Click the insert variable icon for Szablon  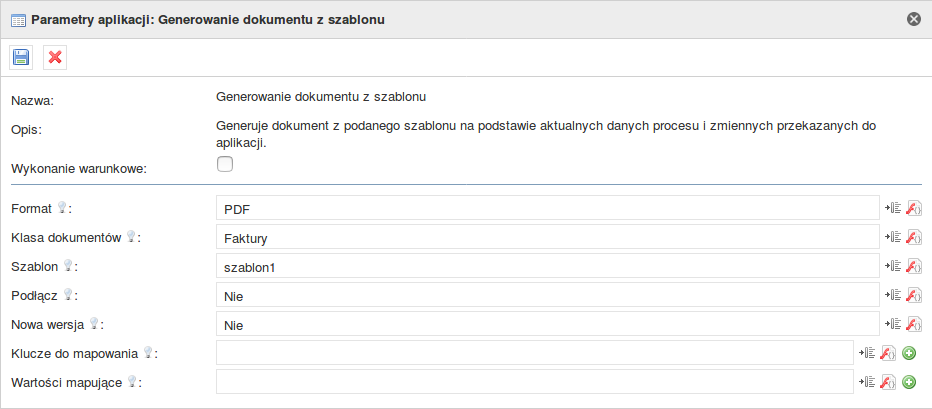pyautogui.click(x=893, y=266)
